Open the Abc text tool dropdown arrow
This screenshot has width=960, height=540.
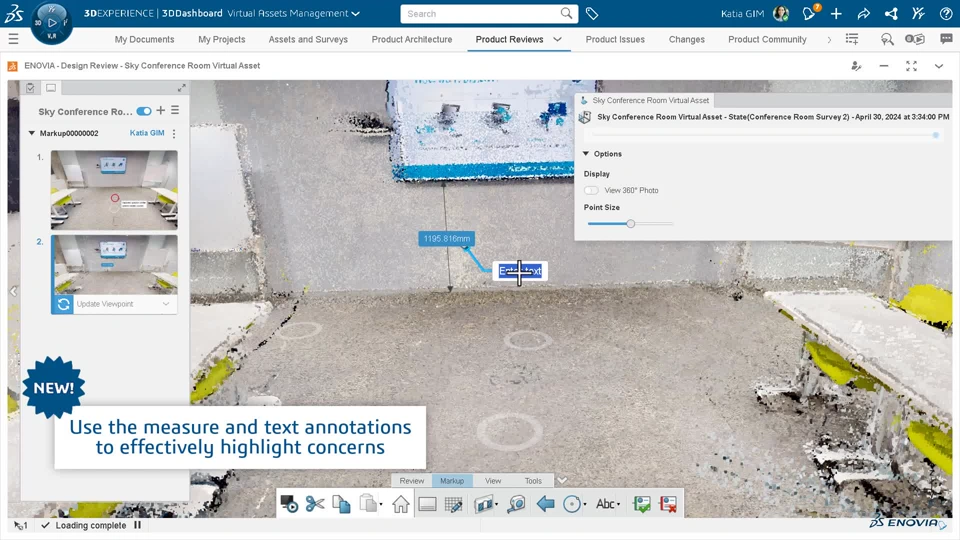618,504
